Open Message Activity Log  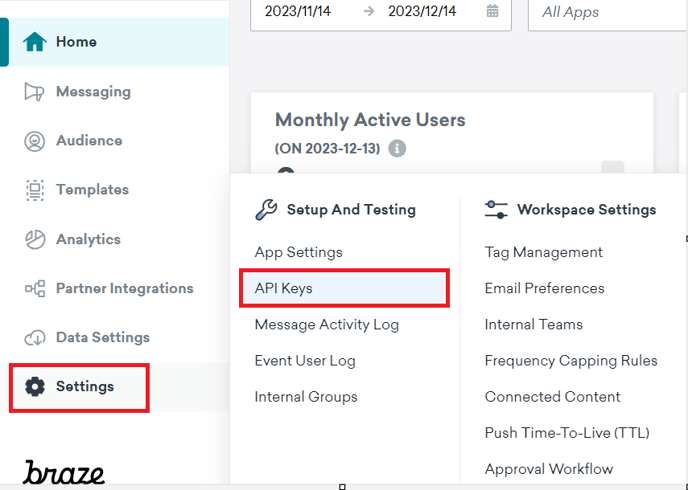326,325
